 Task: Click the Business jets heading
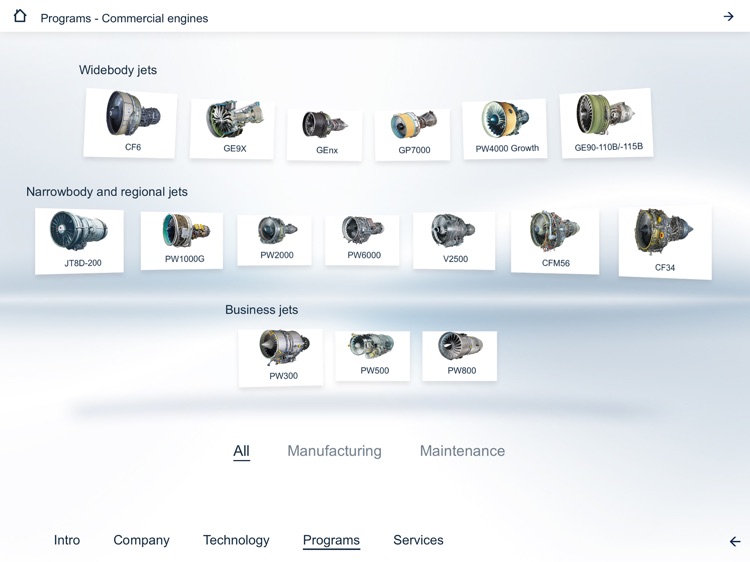tap(262, 310)
